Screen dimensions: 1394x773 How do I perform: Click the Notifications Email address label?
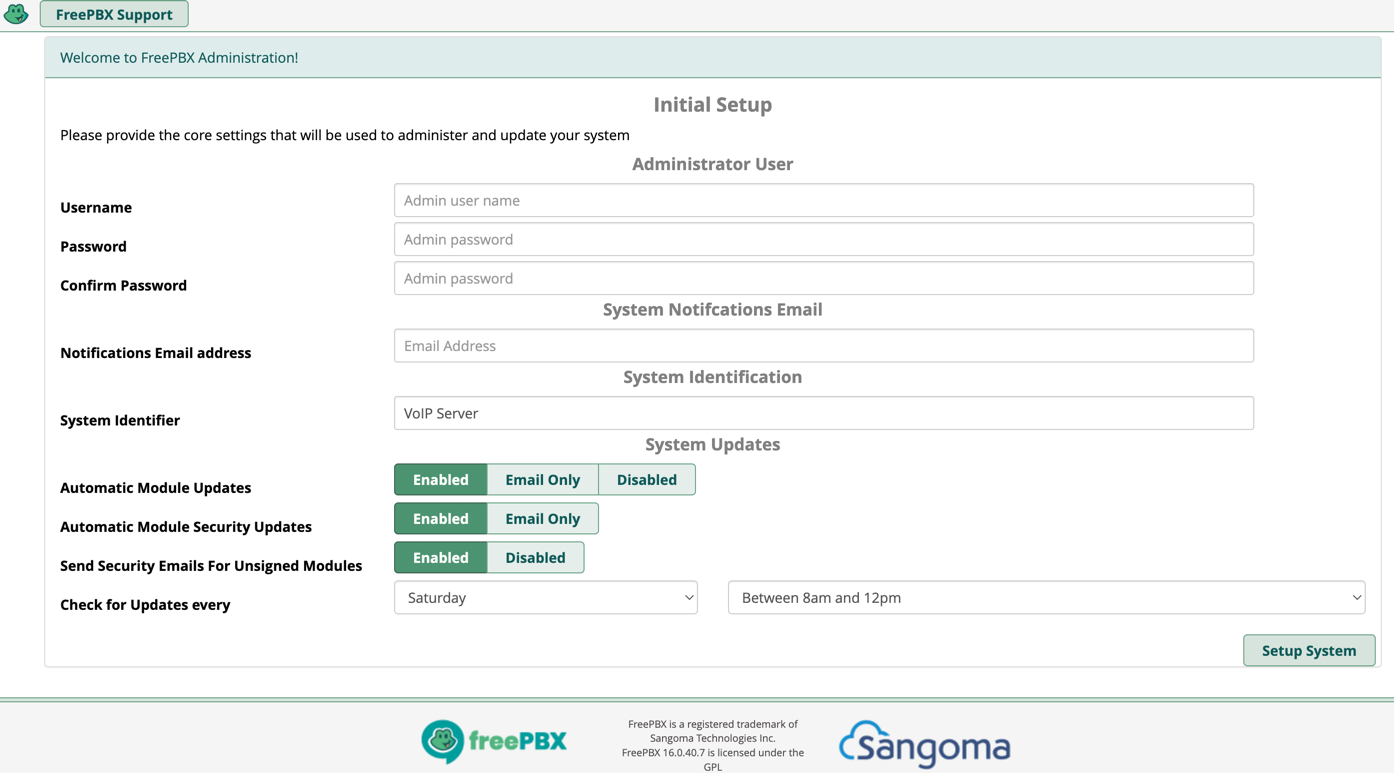point(156,353)
